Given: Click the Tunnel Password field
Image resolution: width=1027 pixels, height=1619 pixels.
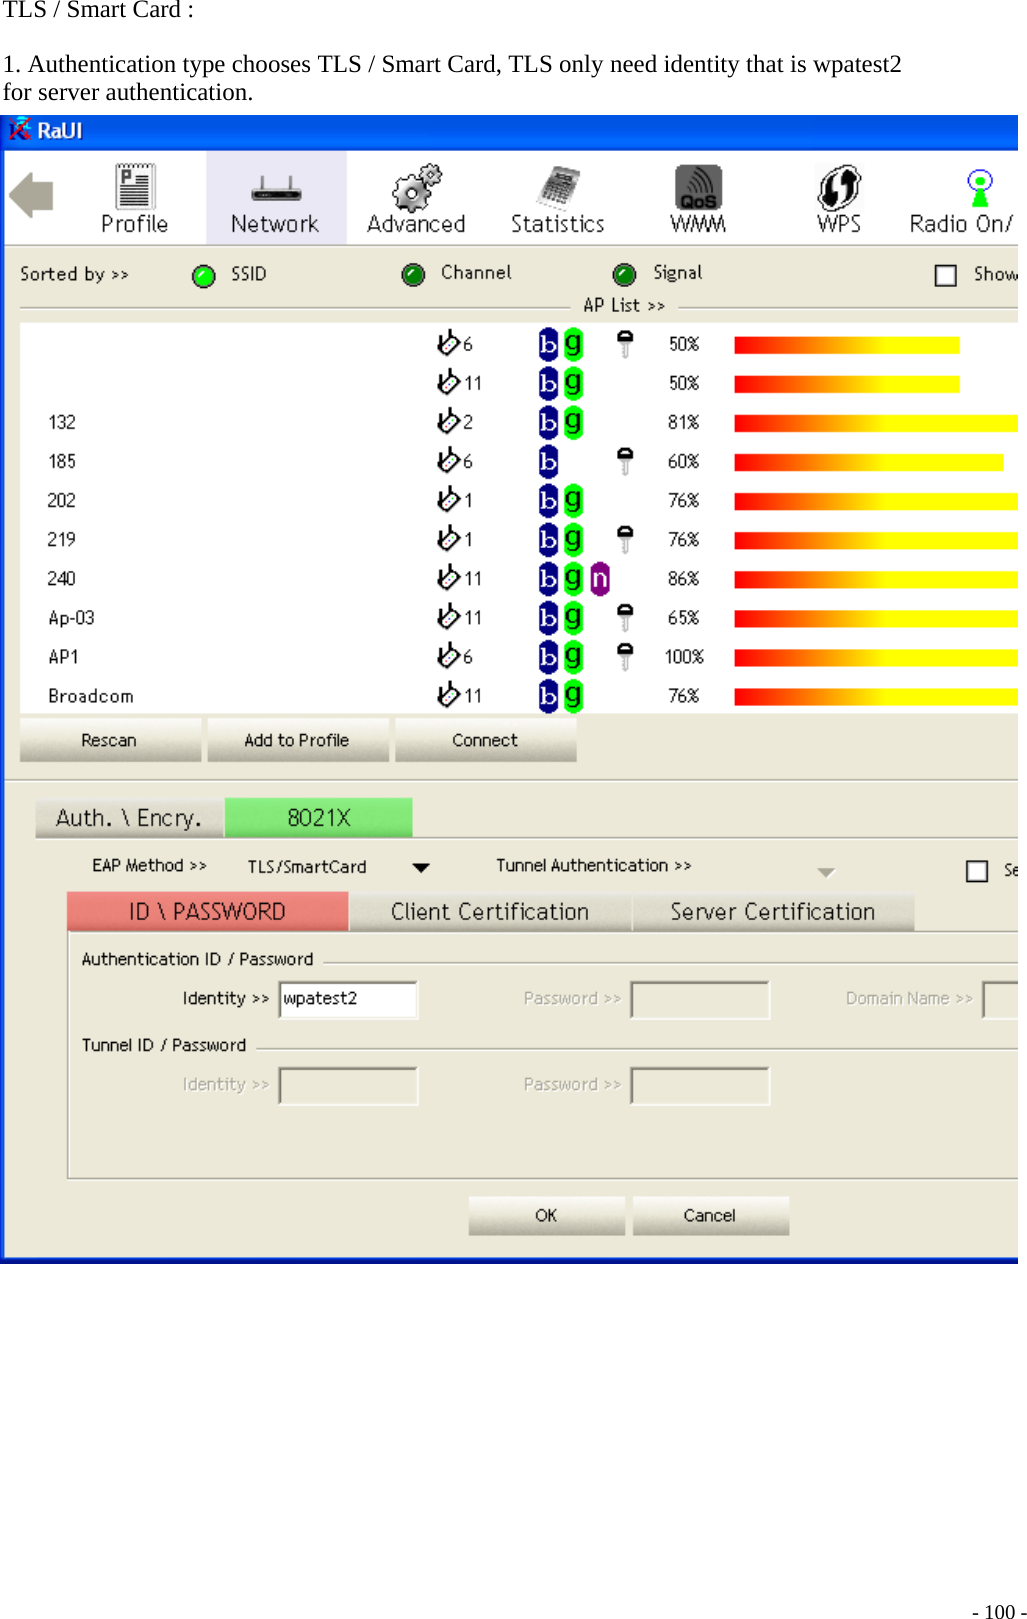Looking at the screenshot, I should 700,1085.
